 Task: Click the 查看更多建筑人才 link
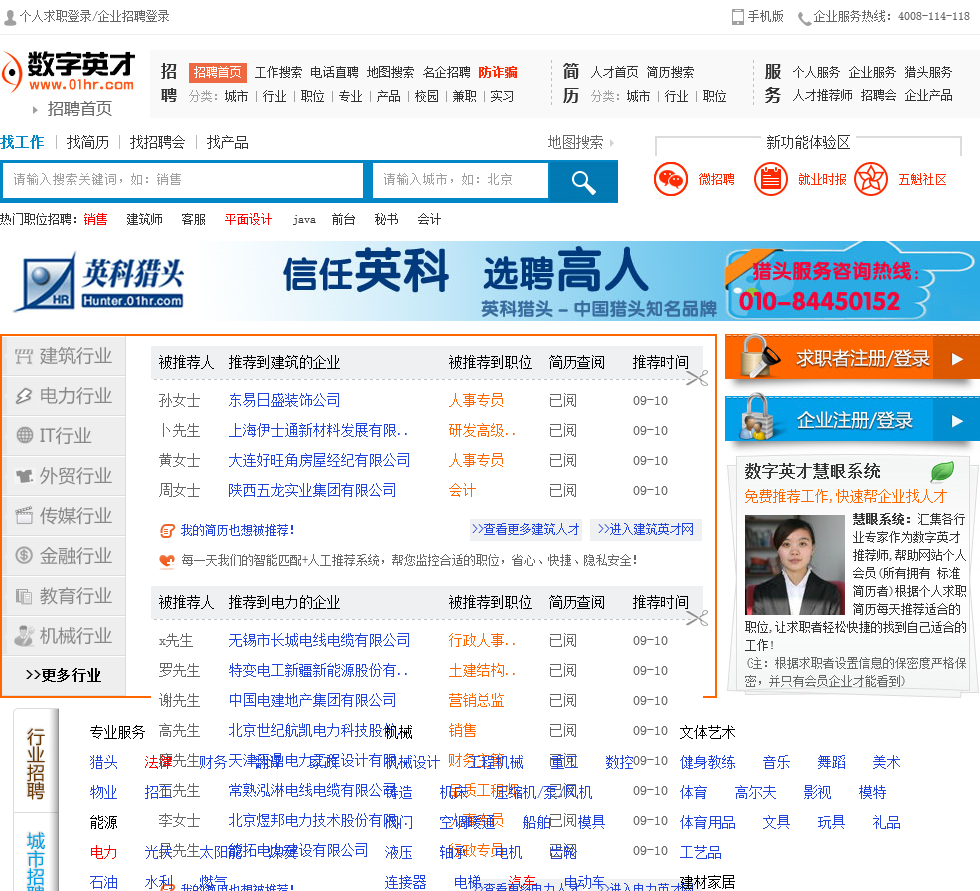coord(526,530)
